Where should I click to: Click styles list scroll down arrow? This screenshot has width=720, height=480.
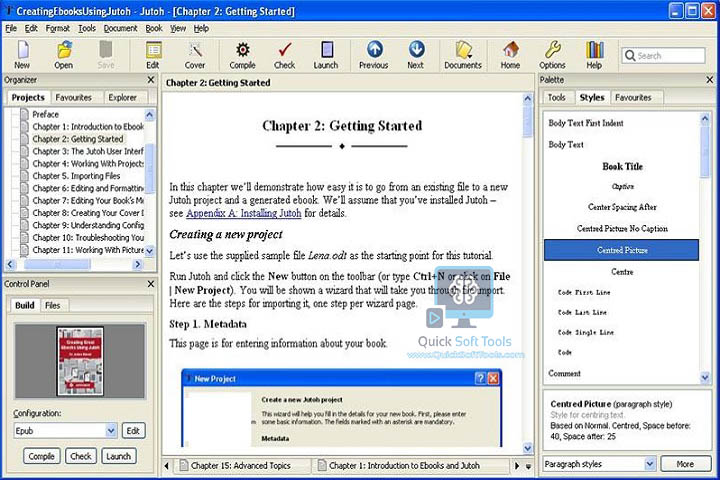coord(705,378)
